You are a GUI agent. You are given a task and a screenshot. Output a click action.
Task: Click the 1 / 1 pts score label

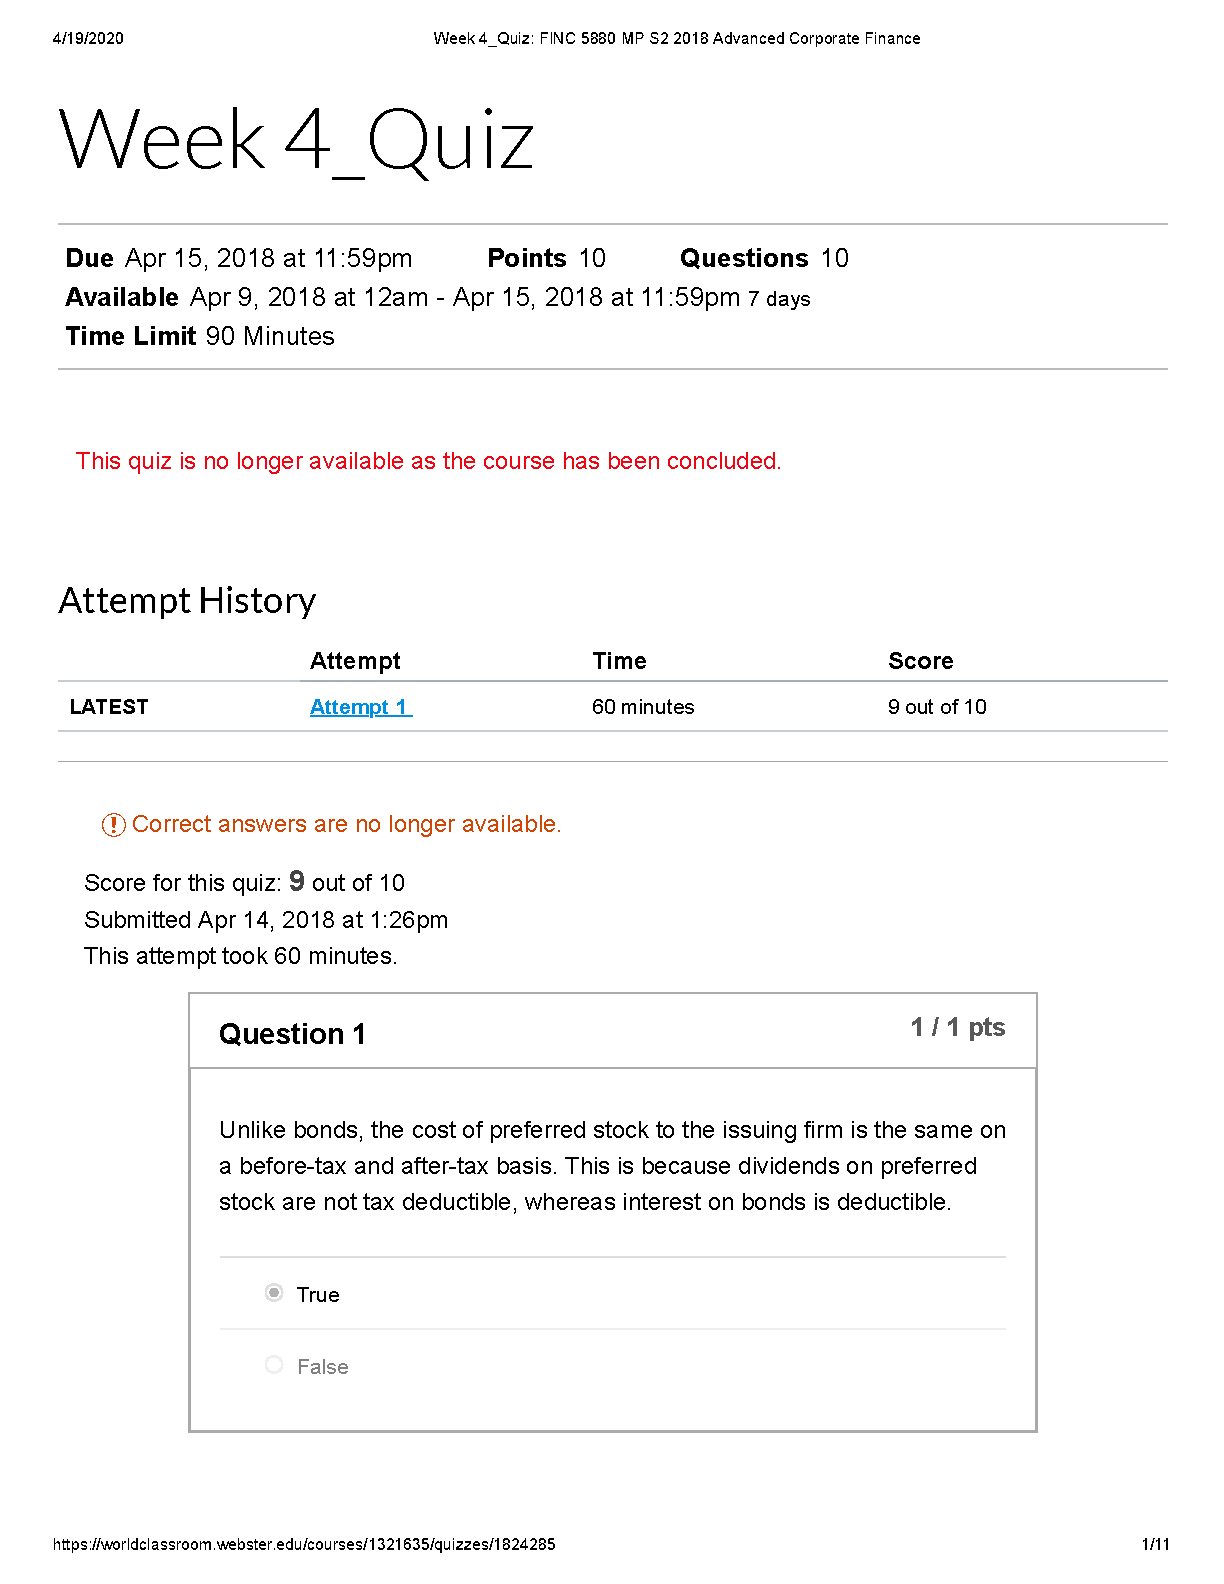957,1027
